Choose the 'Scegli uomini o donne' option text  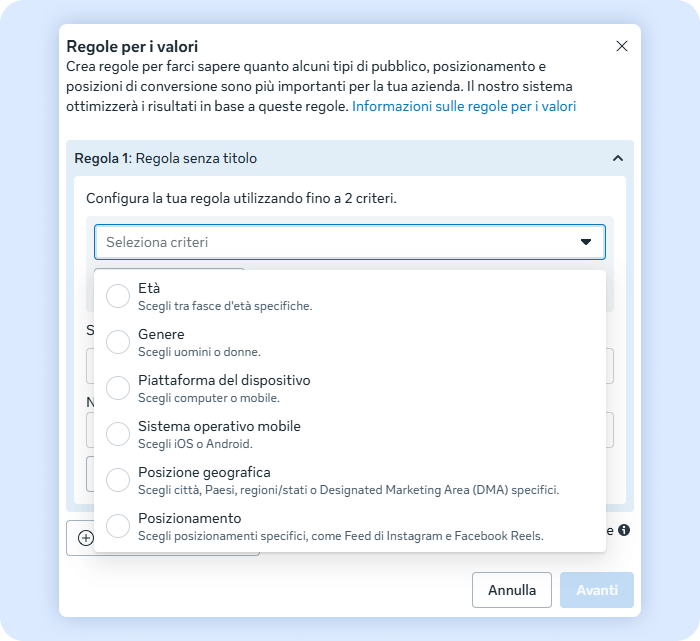pos(199,352)
